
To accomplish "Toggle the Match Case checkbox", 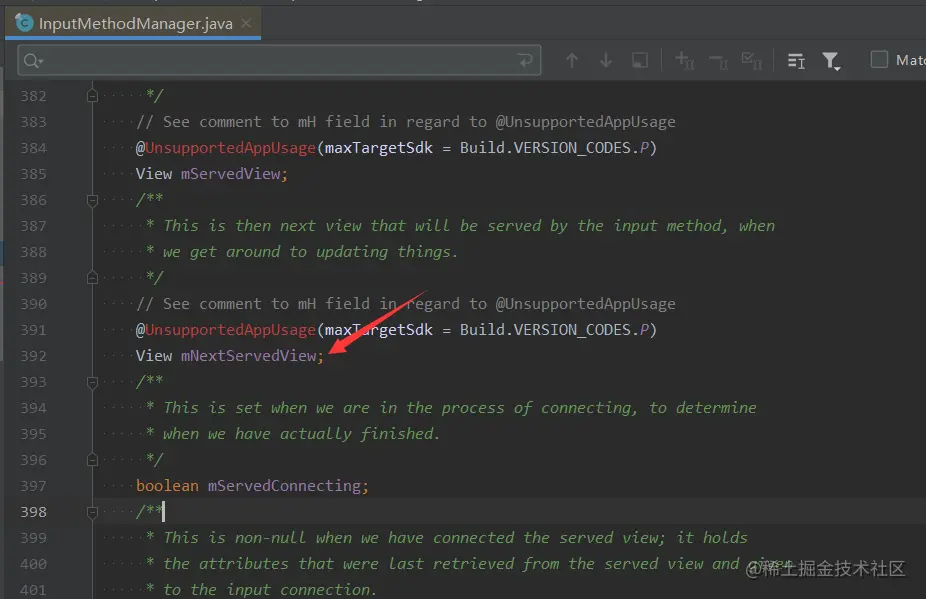I will [x=879, y=60].
